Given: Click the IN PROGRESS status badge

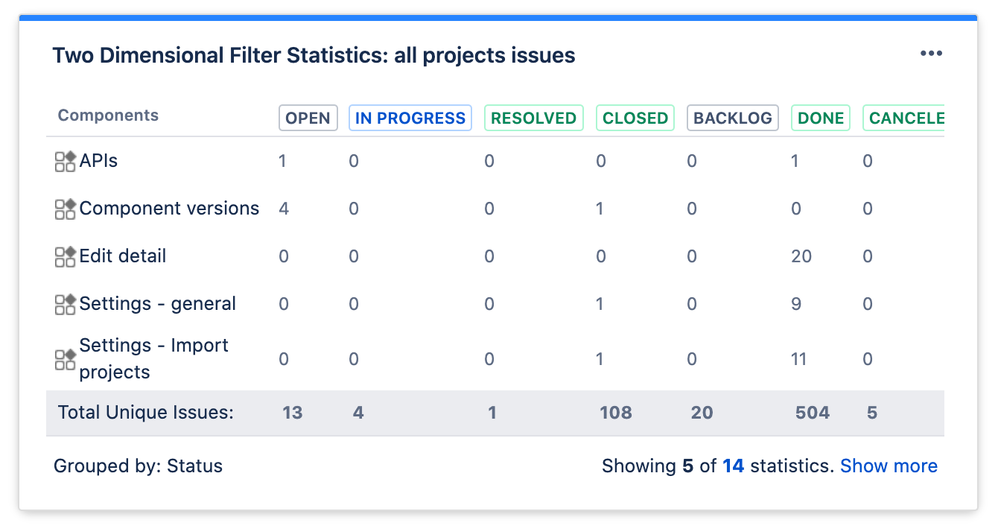Looking at the screenshot, I should (x=410, y=118).
